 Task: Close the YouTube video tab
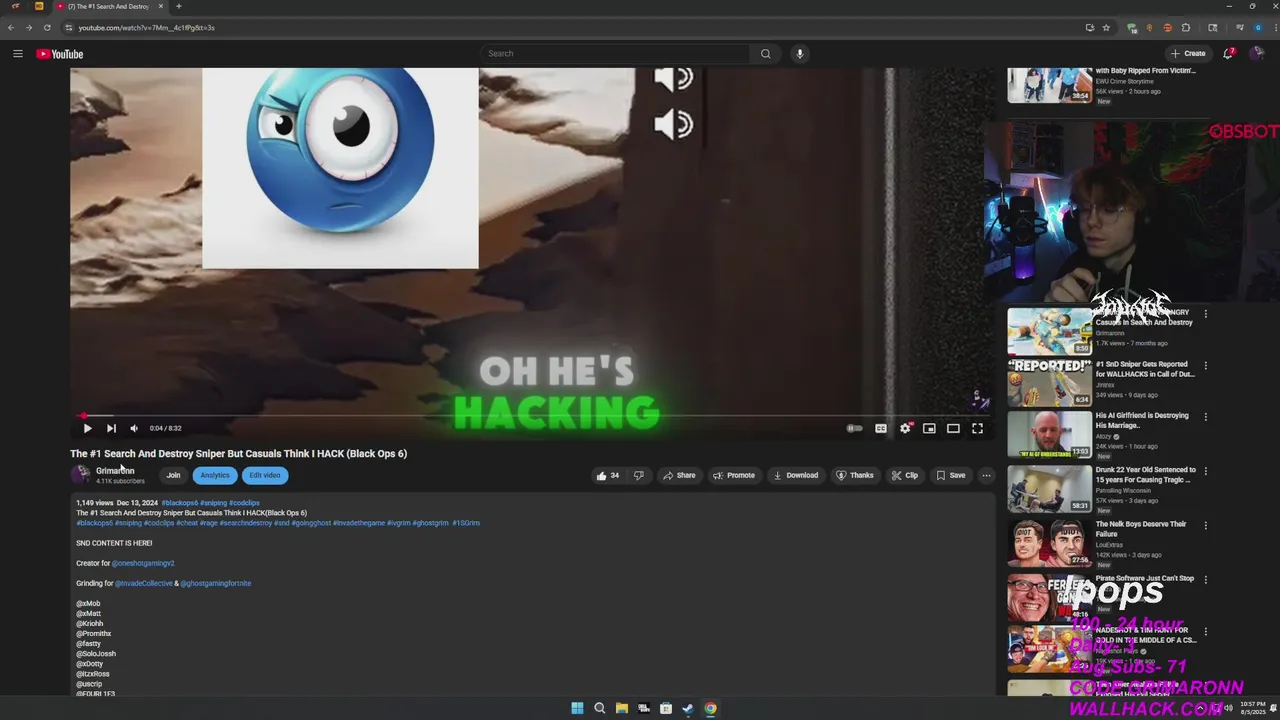(161, 6)
